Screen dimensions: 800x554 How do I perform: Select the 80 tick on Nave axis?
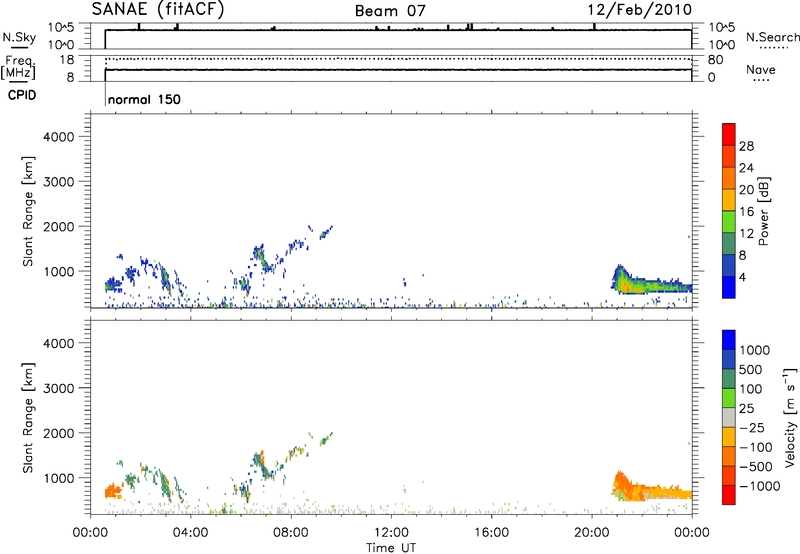(715, 60)
